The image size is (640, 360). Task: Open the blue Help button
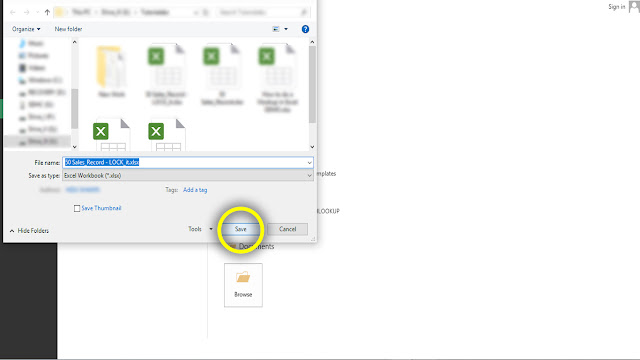pyautogui.click(x=305, y=29)
